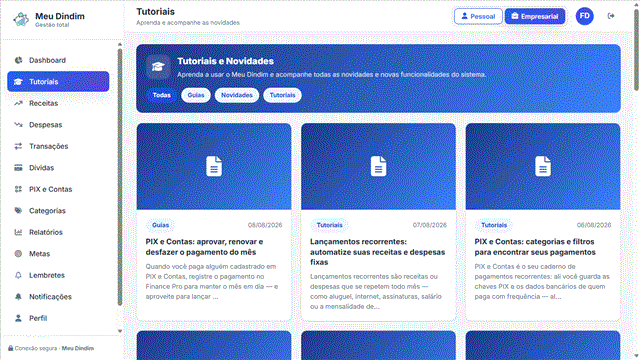Click the Transações swap arrows icon
640x360 pixels.
(18, 146)
